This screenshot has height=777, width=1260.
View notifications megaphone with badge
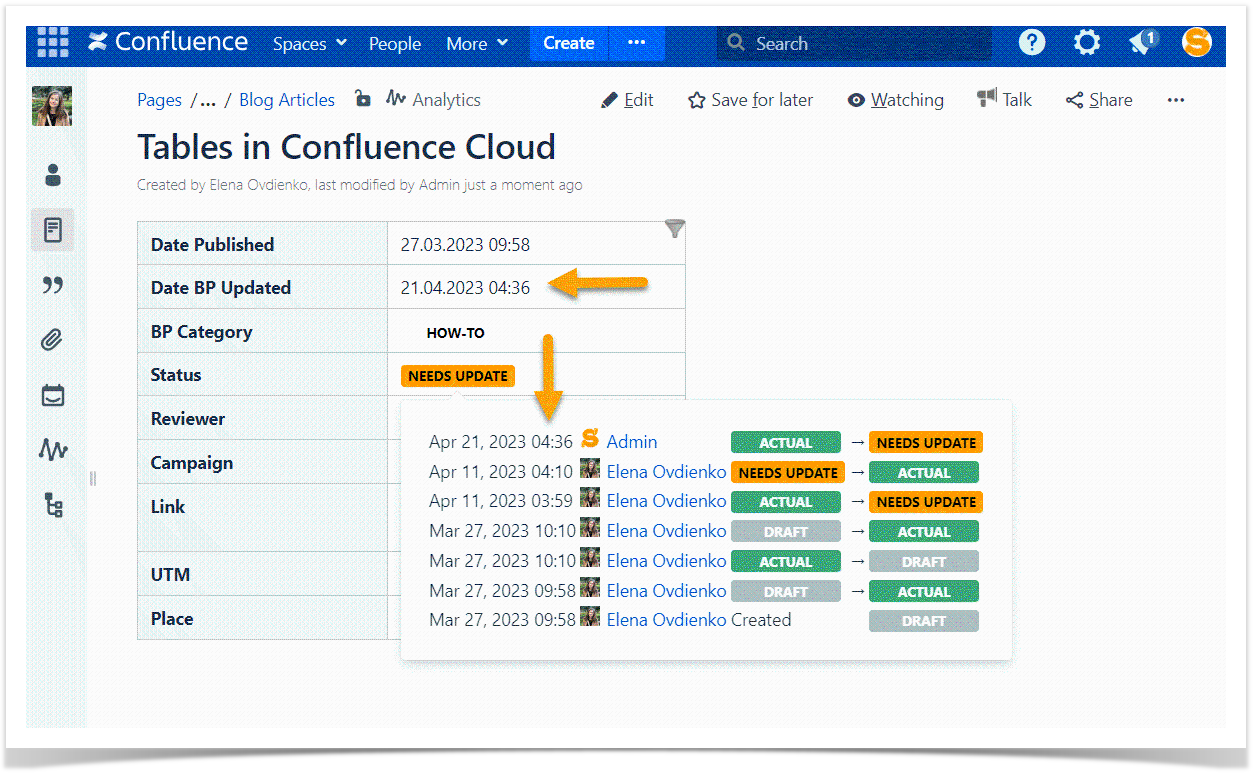(1143, 42)
